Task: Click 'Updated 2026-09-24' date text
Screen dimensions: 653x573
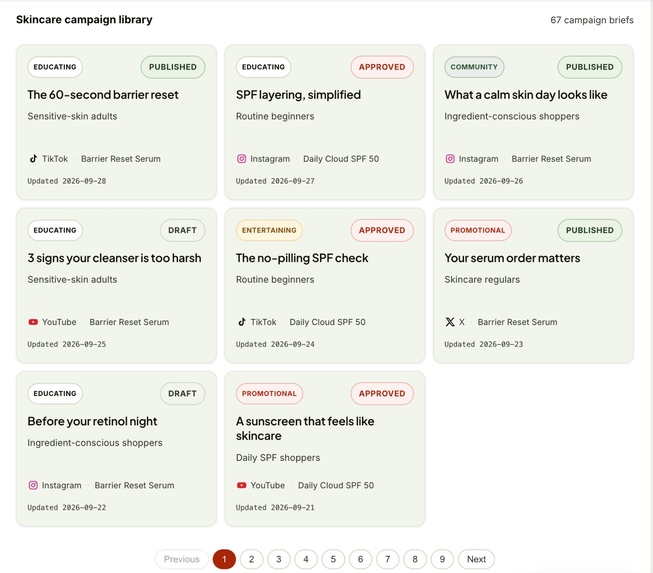Action: [275, 344]
